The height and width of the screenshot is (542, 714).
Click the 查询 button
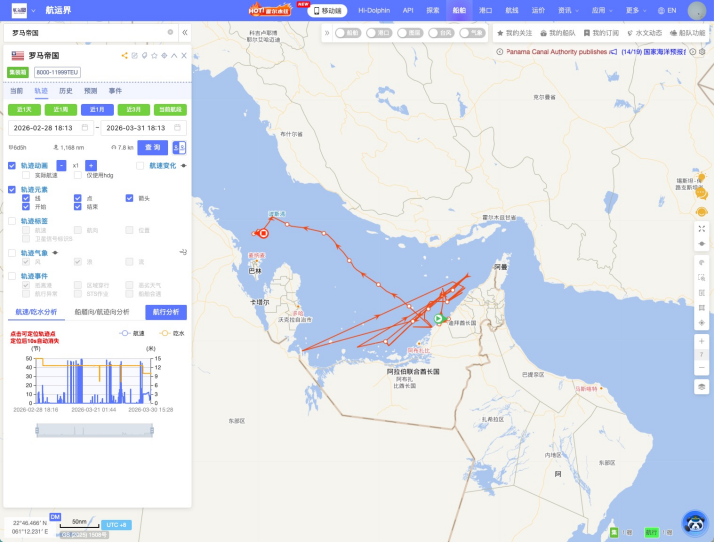pos(153,147)
